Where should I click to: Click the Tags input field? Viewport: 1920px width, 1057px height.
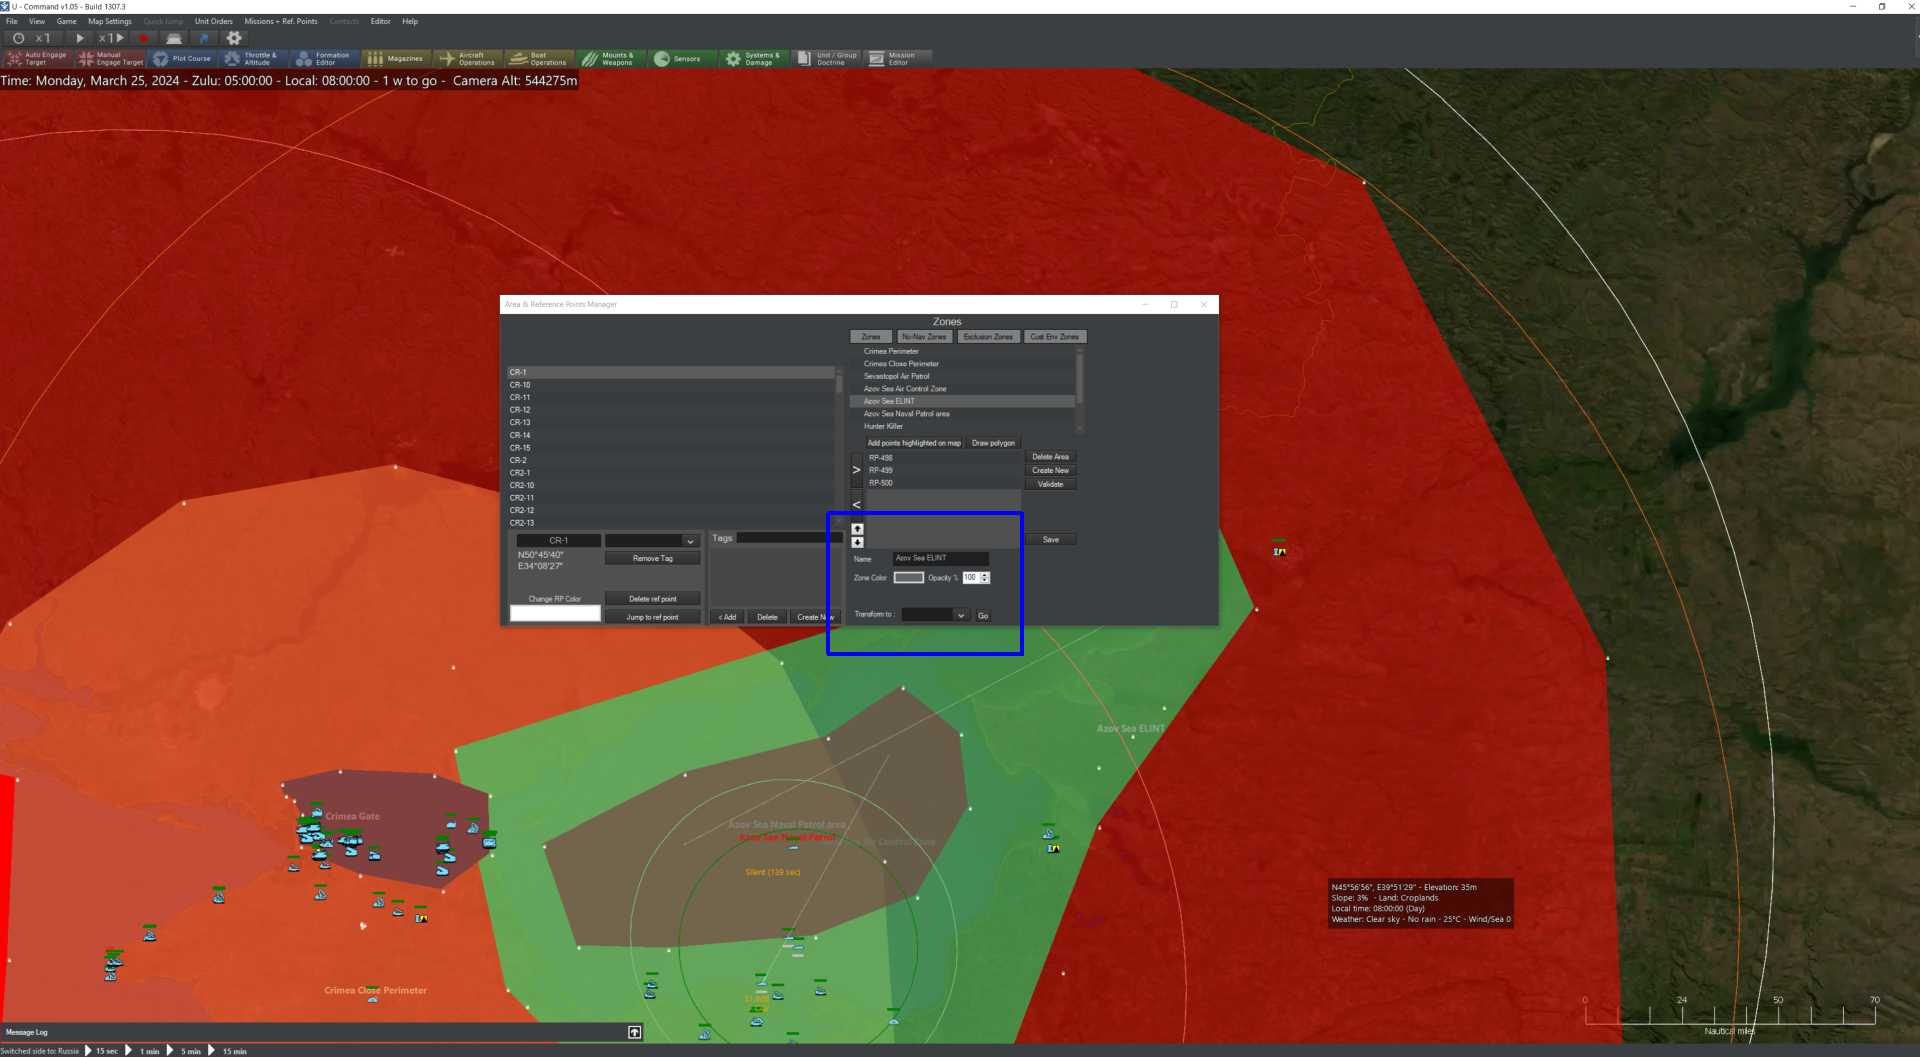pos(789,538)
